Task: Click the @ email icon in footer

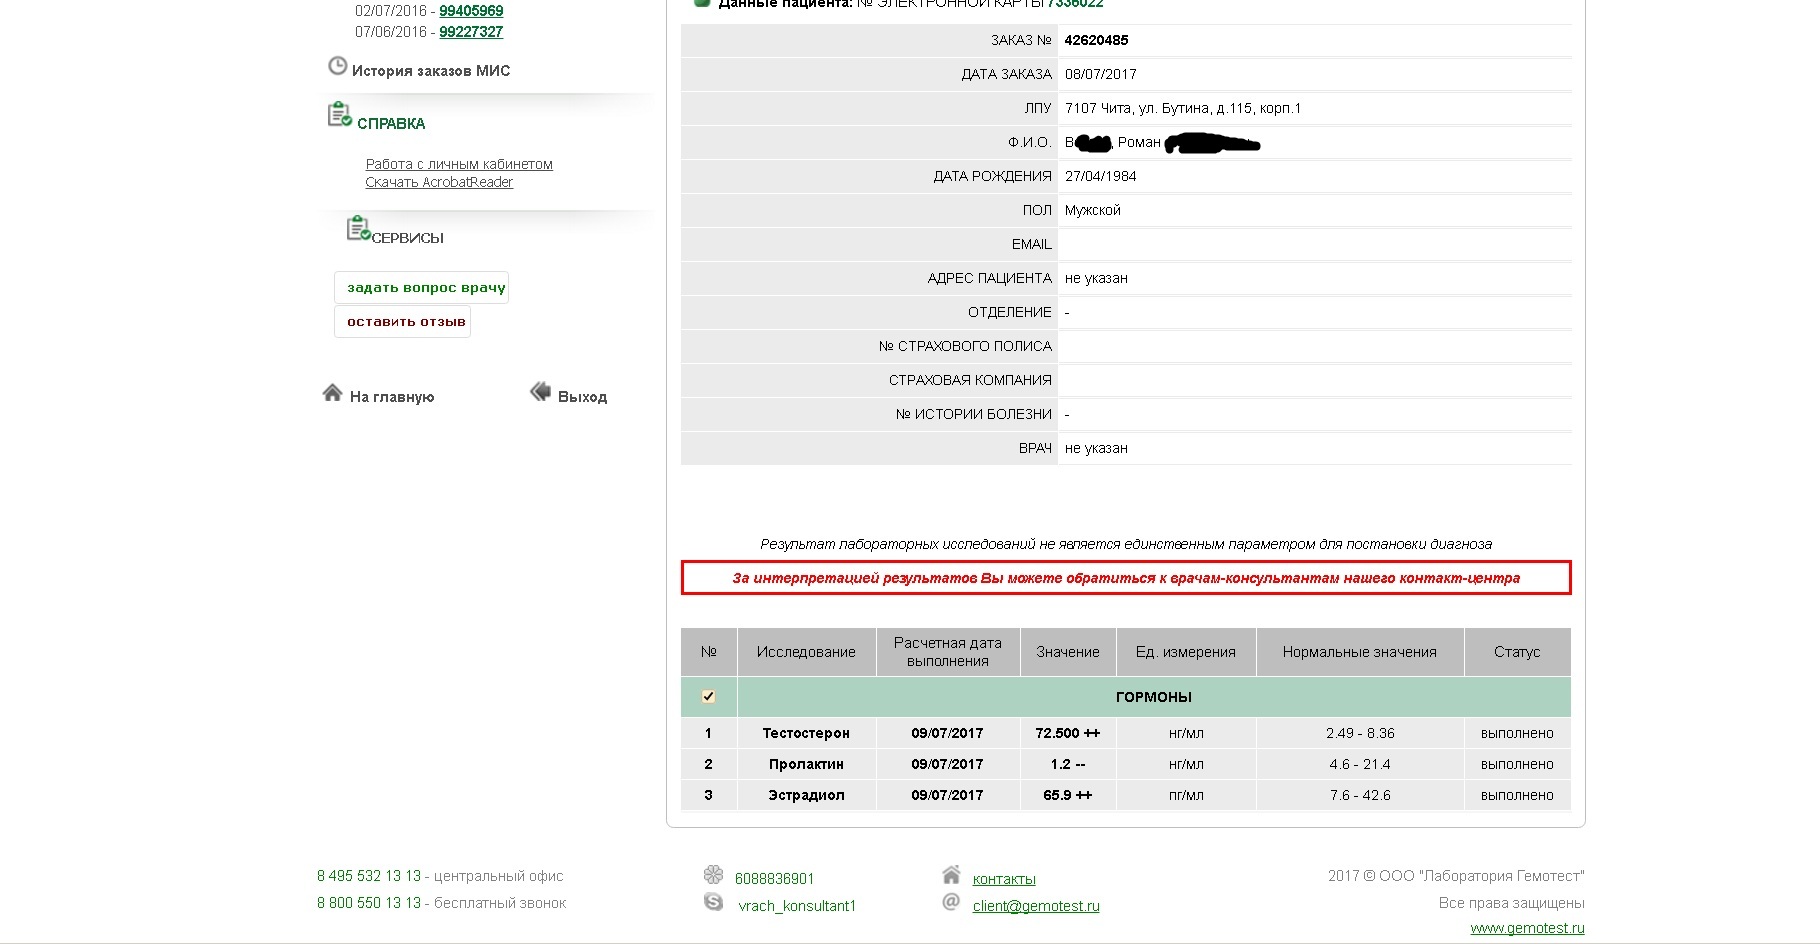Action: (x=951, y=902)
